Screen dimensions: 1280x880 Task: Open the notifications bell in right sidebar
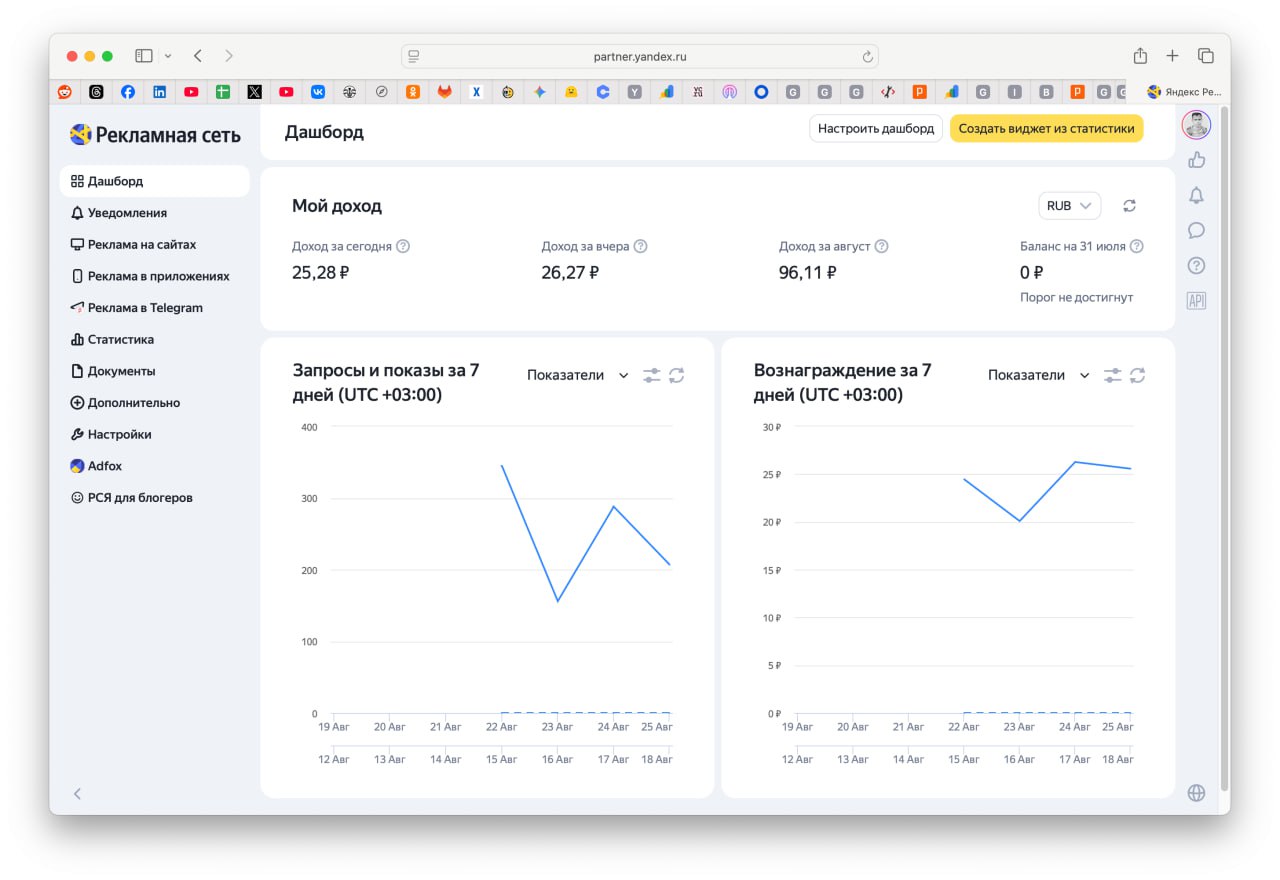[x=1196, y=195]
